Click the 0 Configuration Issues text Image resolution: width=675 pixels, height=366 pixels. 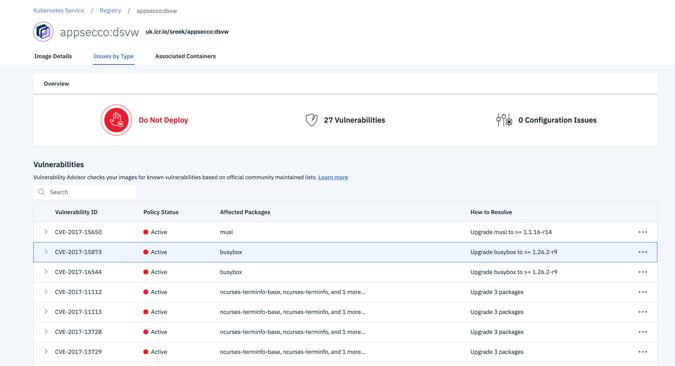pos(557,120)
